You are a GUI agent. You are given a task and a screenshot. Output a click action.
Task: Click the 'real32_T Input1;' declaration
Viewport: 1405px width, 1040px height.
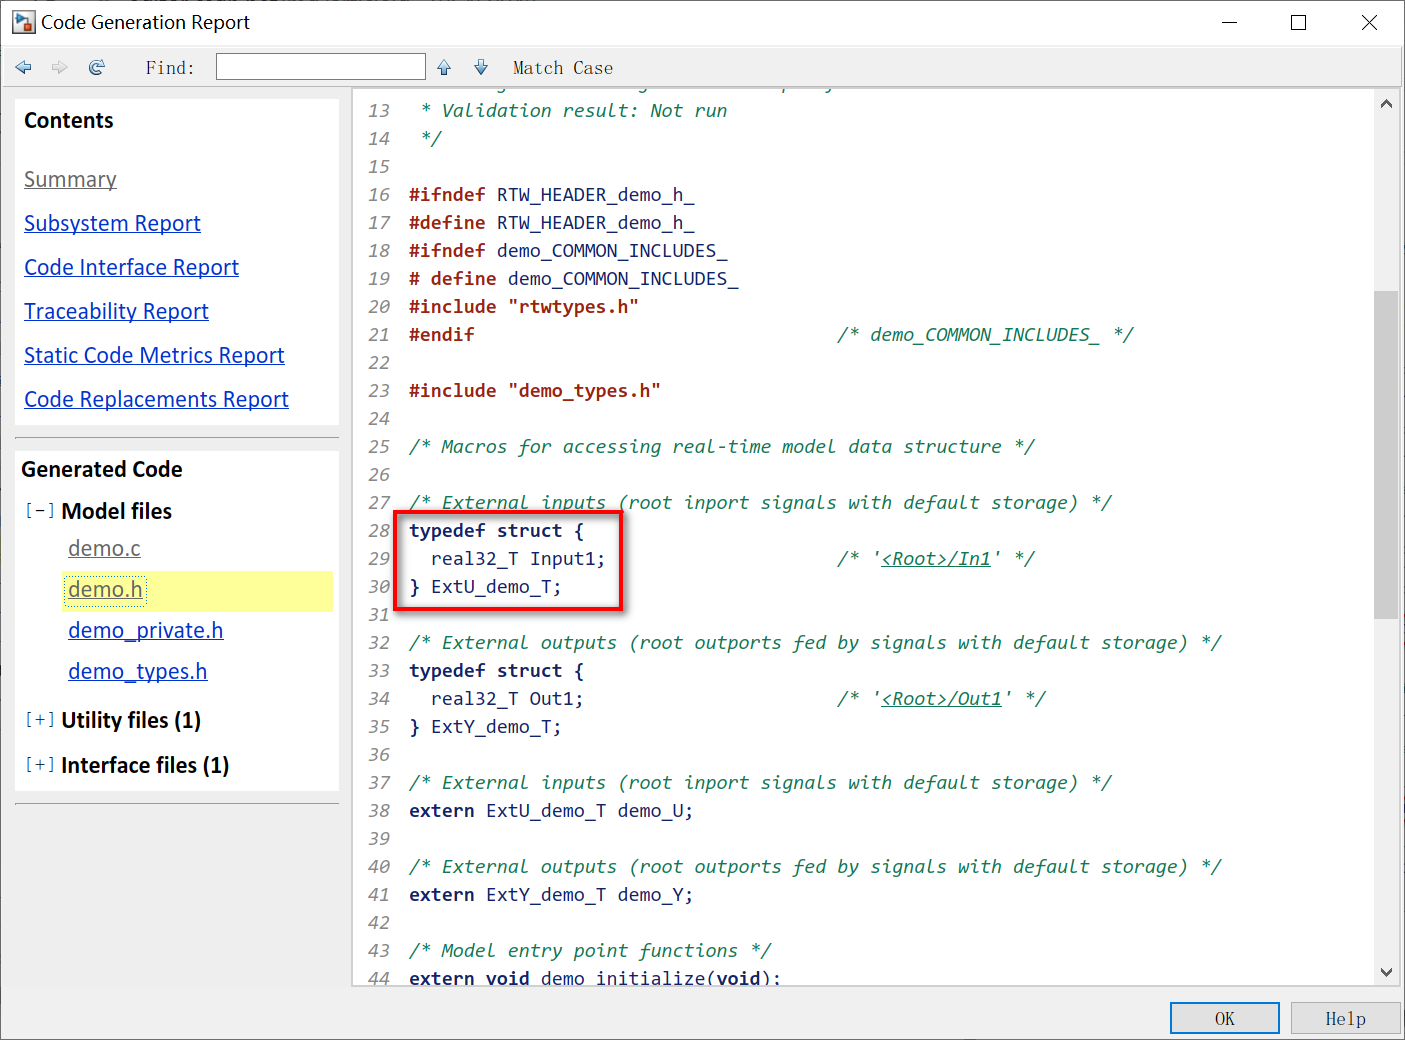[518, 559]
